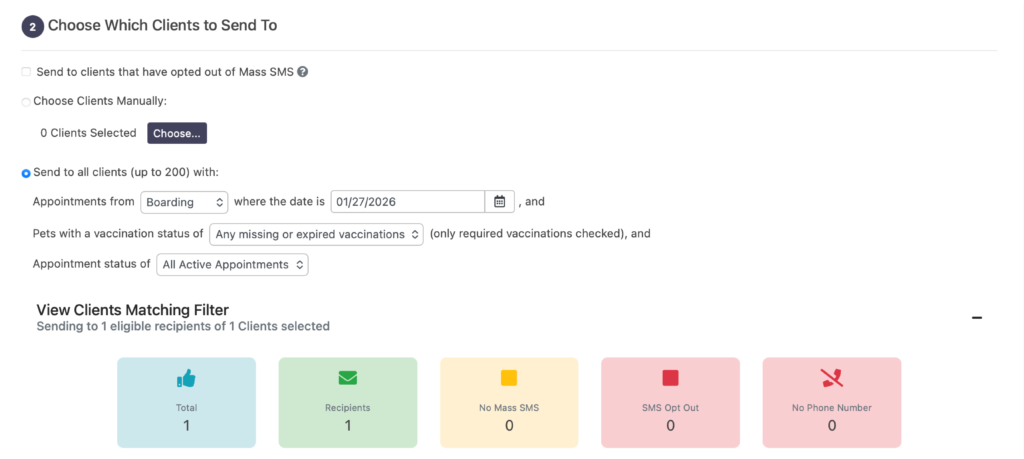Click the yellow No Mass SMS icon

click(509, 378)
